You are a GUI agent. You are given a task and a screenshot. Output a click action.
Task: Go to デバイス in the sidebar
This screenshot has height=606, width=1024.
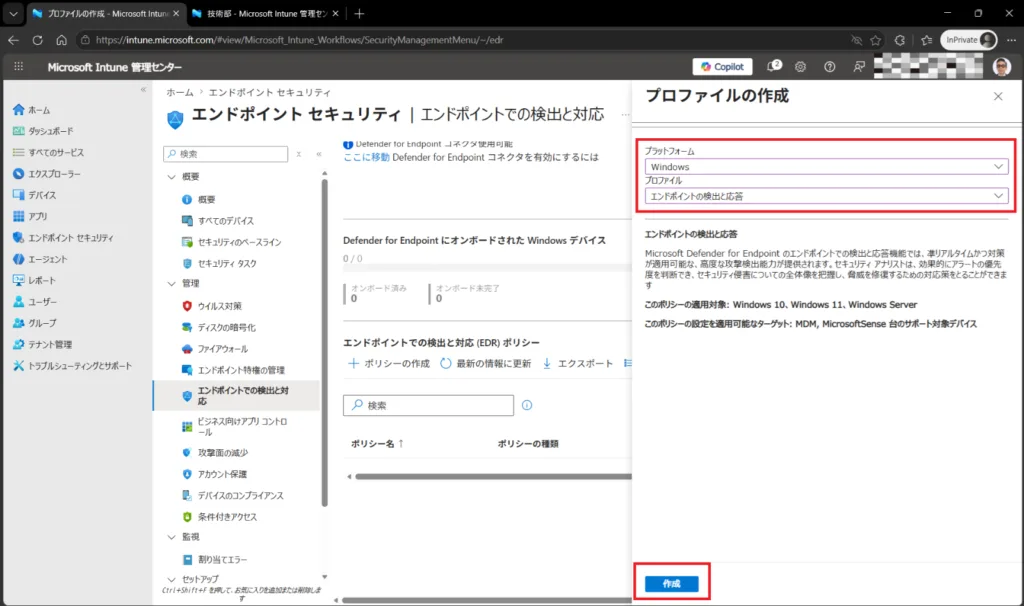35,195
